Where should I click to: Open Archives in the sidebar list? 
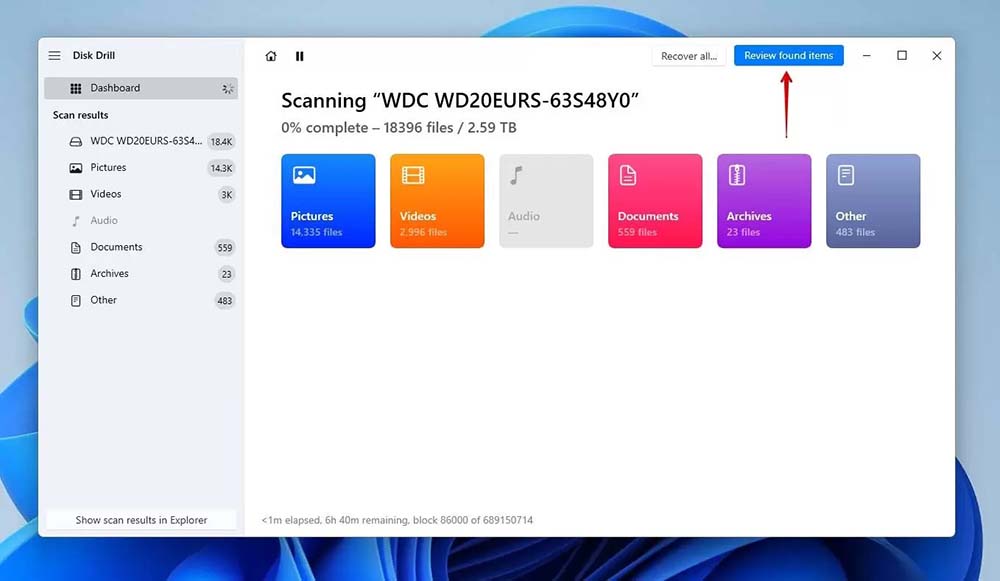click(109, 274)
